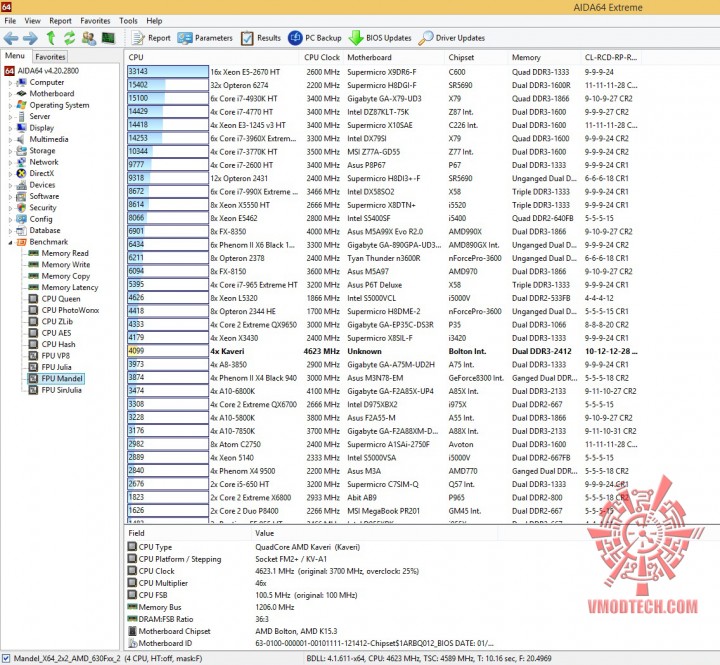This screenshot has width=720, height=665.
Task: Select the Software tree item
Action: pyautogui.click(x=44, y=196)
